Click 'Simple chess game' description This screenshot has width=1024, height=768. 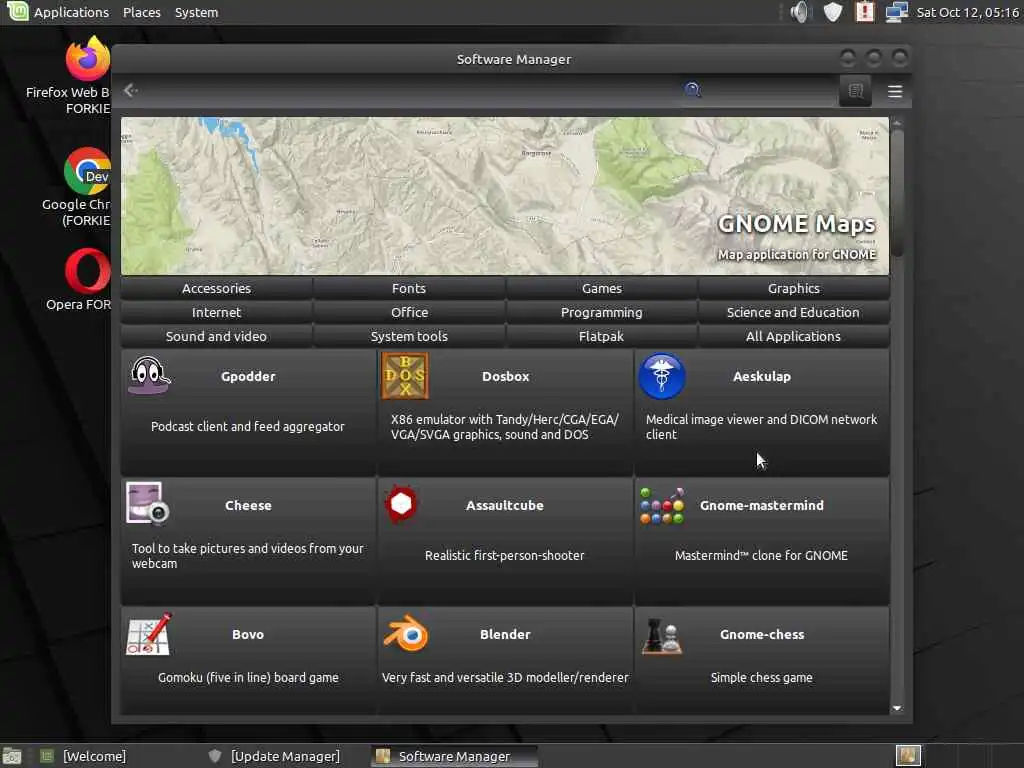(x=761, y=677)
